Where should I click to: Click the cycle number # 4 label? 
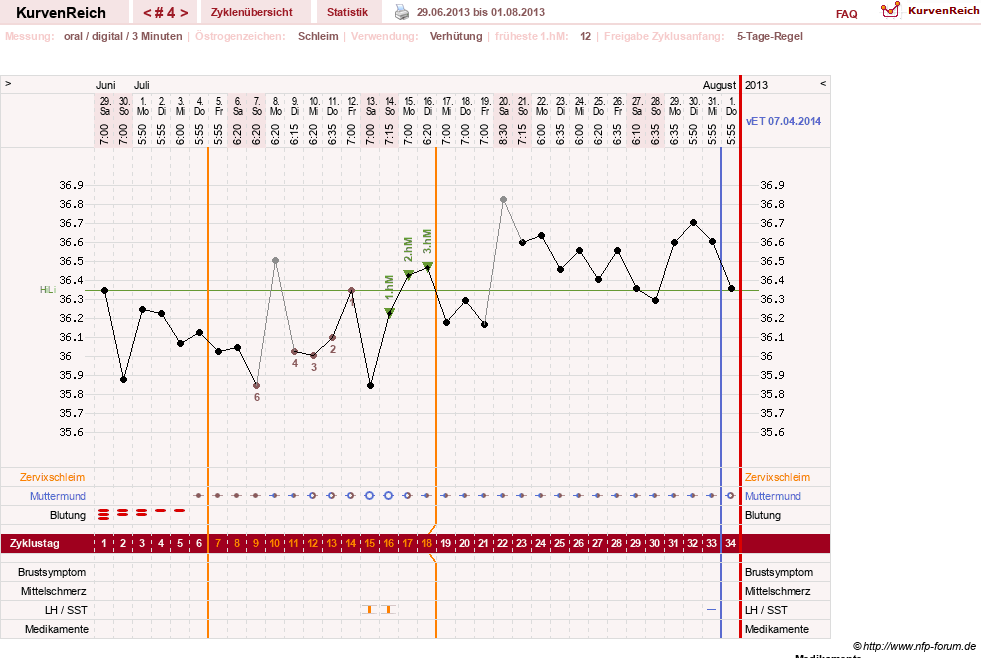click(x=165, y=13)
